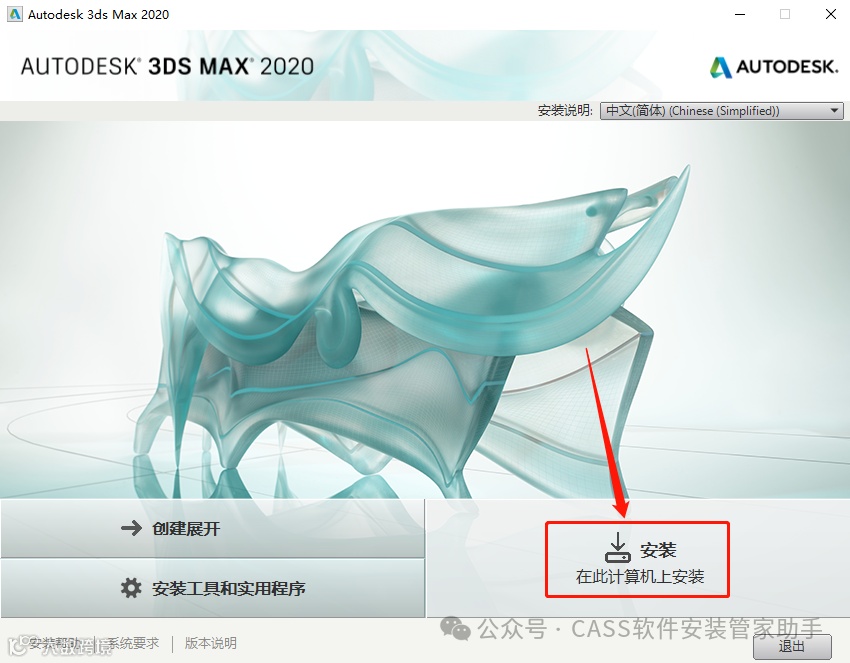Choose 创建展开 to create a deployment

pos(212,528)
